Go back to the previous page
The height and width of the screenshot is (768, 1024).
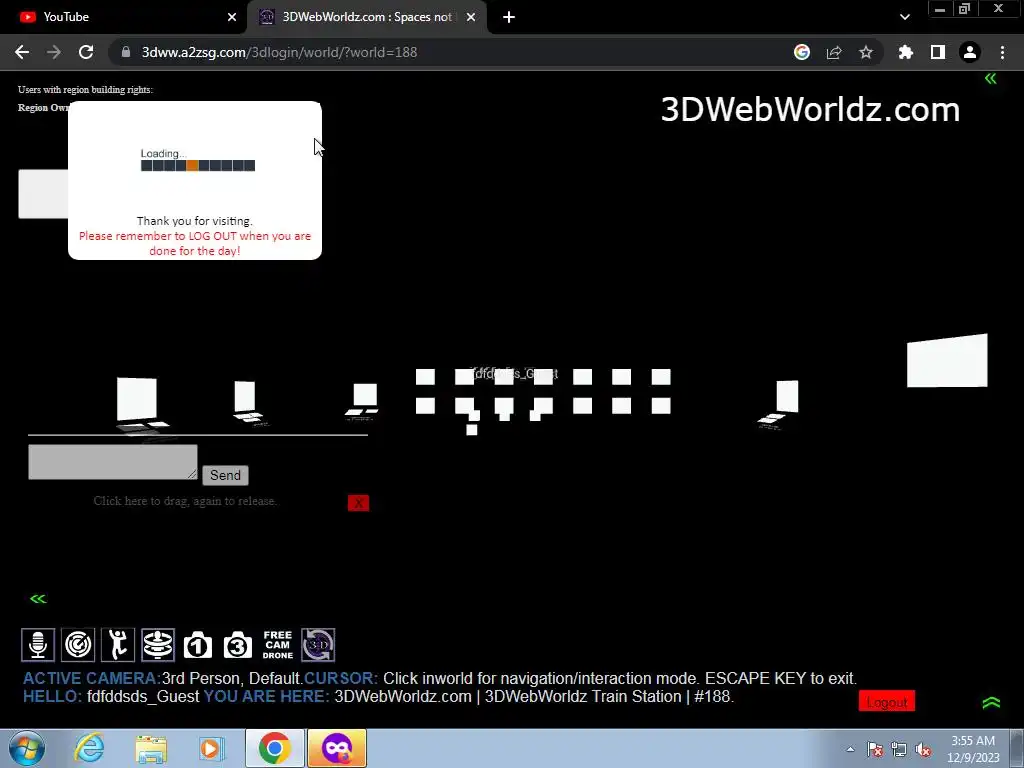(22, 52)
